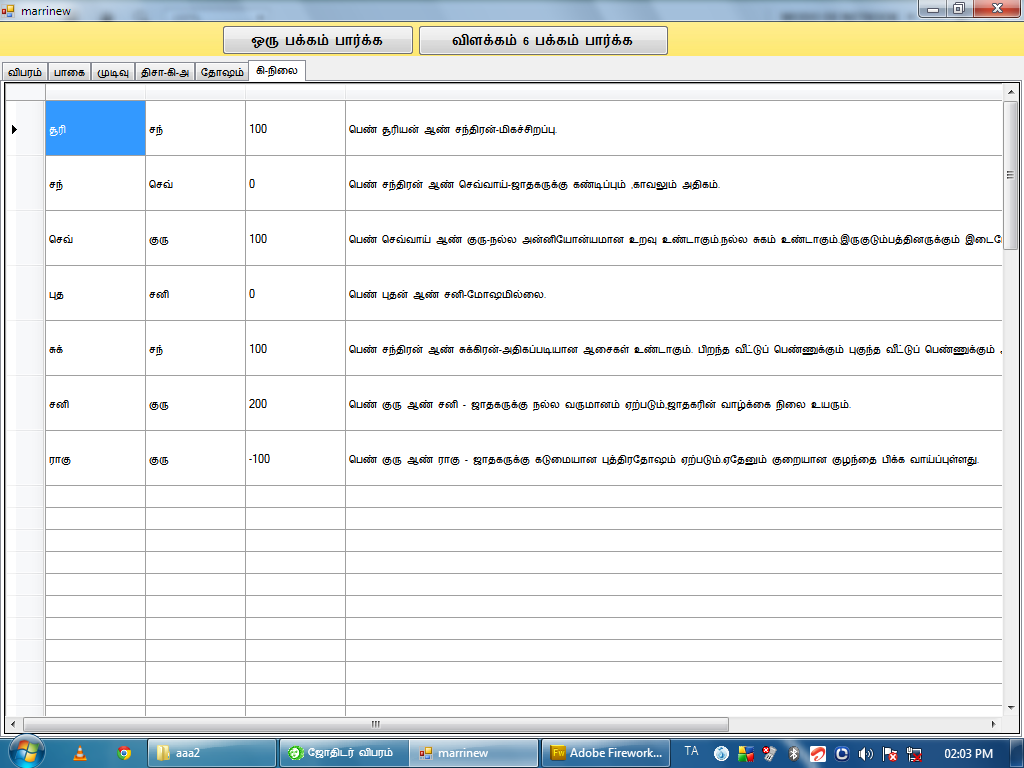Open the aaa2 folder taskbar item
Viewport: 1024px width, 768px height.
tap(211, 753)
